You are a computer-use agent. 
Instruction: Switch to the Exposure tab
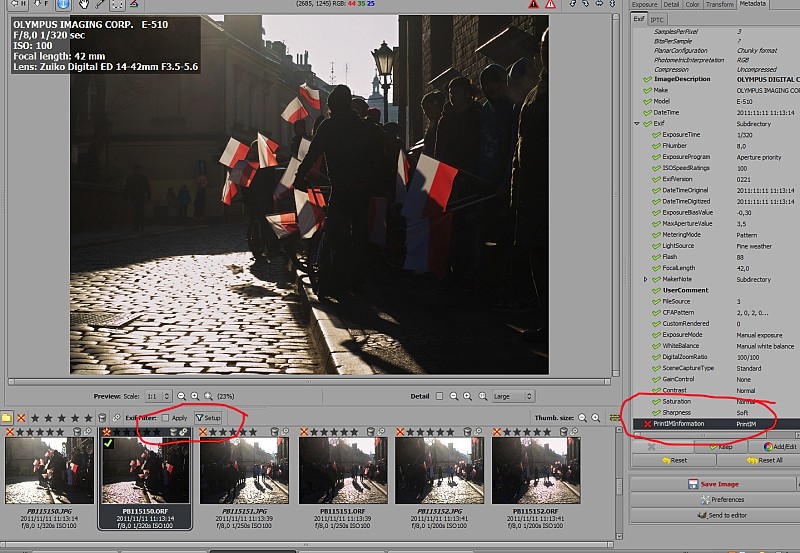click(645, 5)
